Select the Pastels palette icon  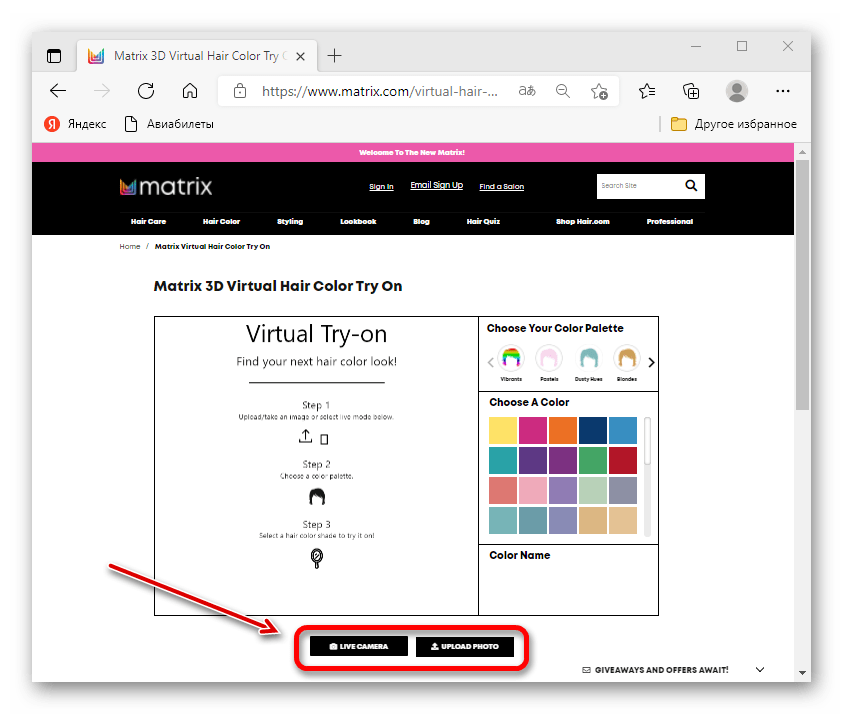549,359
